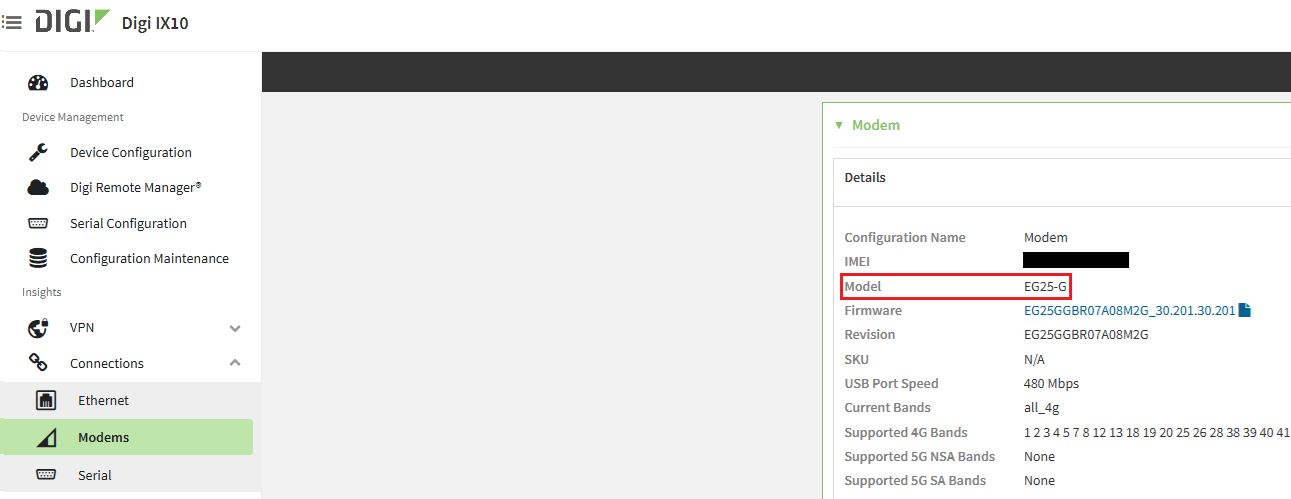This screenshot has height=499, width=1291.
Task: Click the VPN globe icon
Action: (38, 328)
